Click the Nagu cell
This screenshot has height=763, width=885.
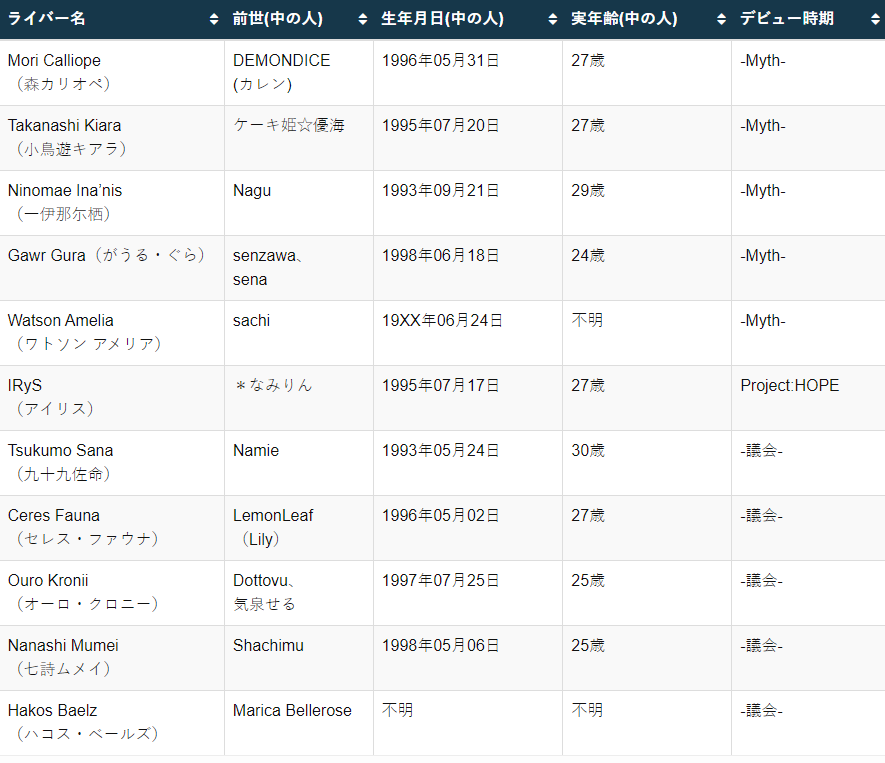tap(299, 202)
